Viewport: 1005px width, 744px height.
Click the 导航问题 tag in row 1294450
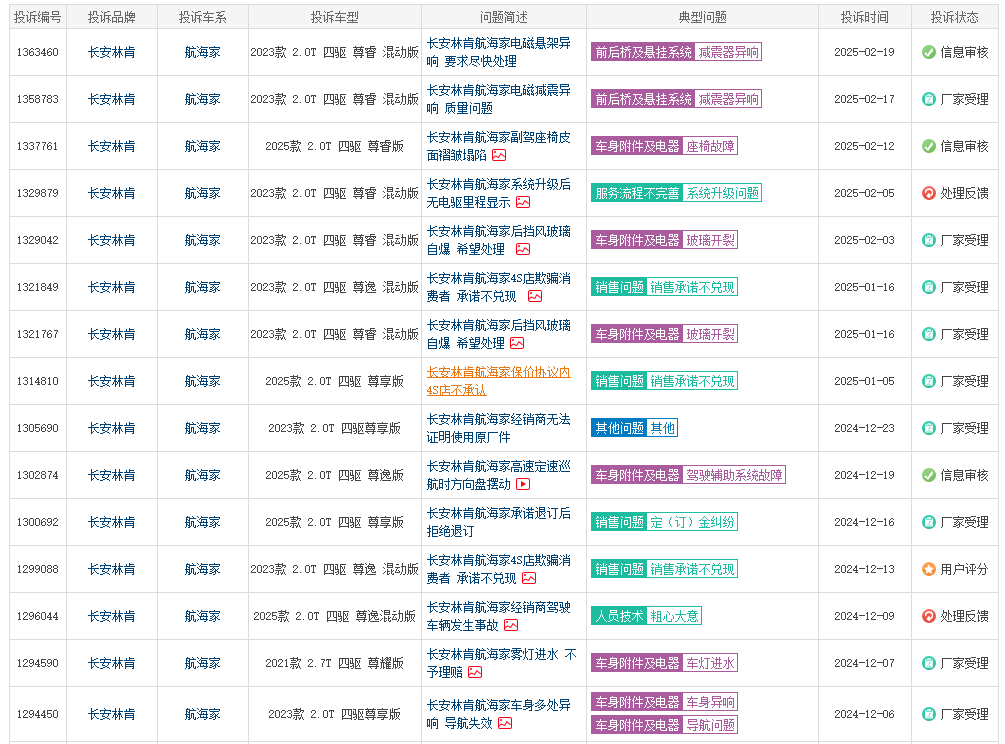[x=710, y=725]
